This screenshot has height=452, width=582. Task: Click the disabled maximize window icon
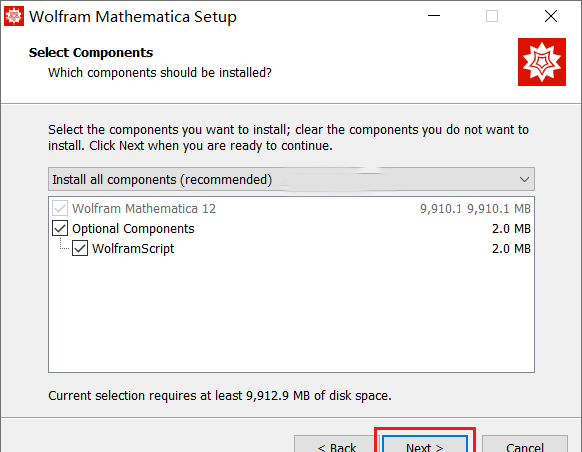[x=492, y=16]
